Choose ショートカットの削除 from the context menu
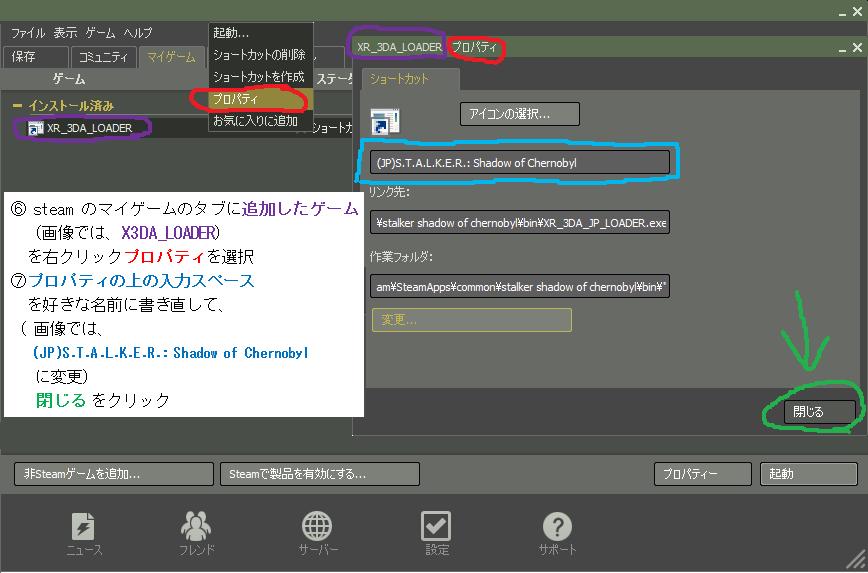 (x=261, y=55)
